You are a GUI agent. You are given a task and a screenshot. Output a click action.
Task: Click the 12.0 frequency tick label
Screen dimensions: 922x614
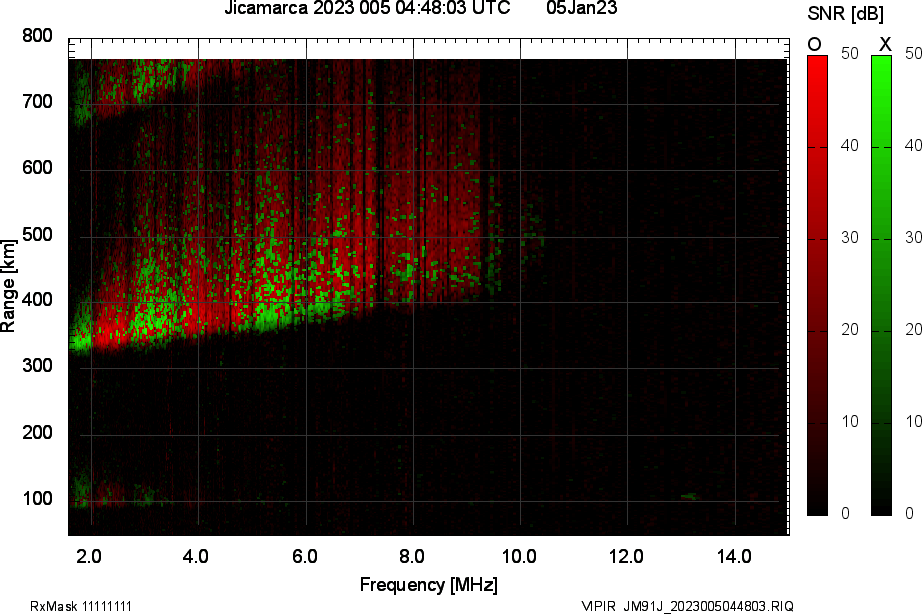(626, 556)
